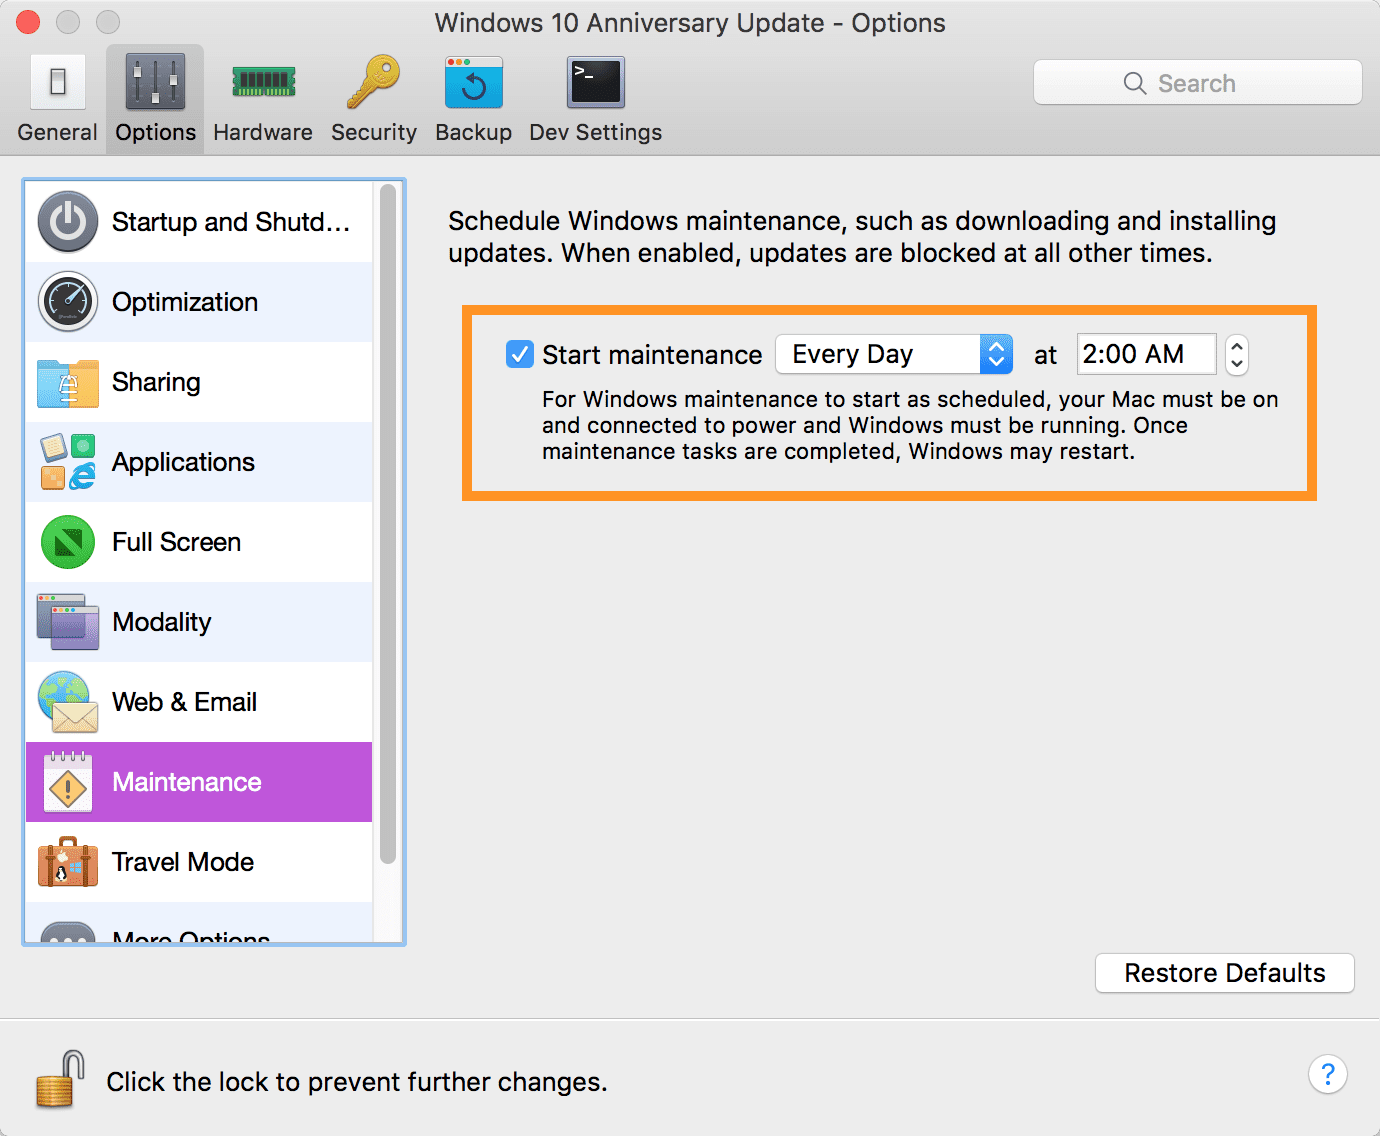1380x1136 pixels.
Task: Select Web & Email label in sidebar
Action: pyautogui.click(x=184, y=702)
